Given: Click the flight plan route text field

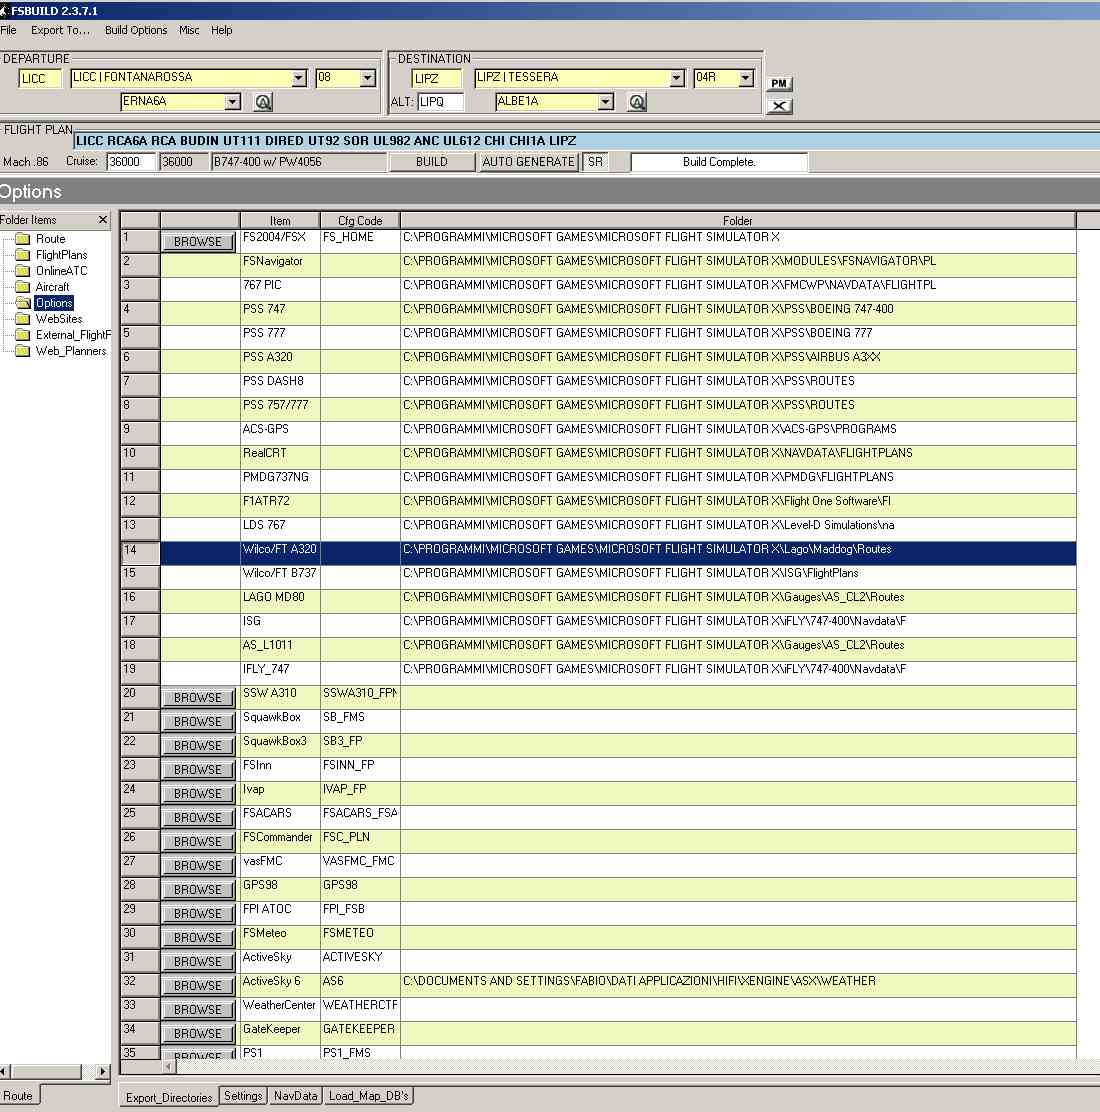Looking at the screenshot, I should click(x=587, y=140).
